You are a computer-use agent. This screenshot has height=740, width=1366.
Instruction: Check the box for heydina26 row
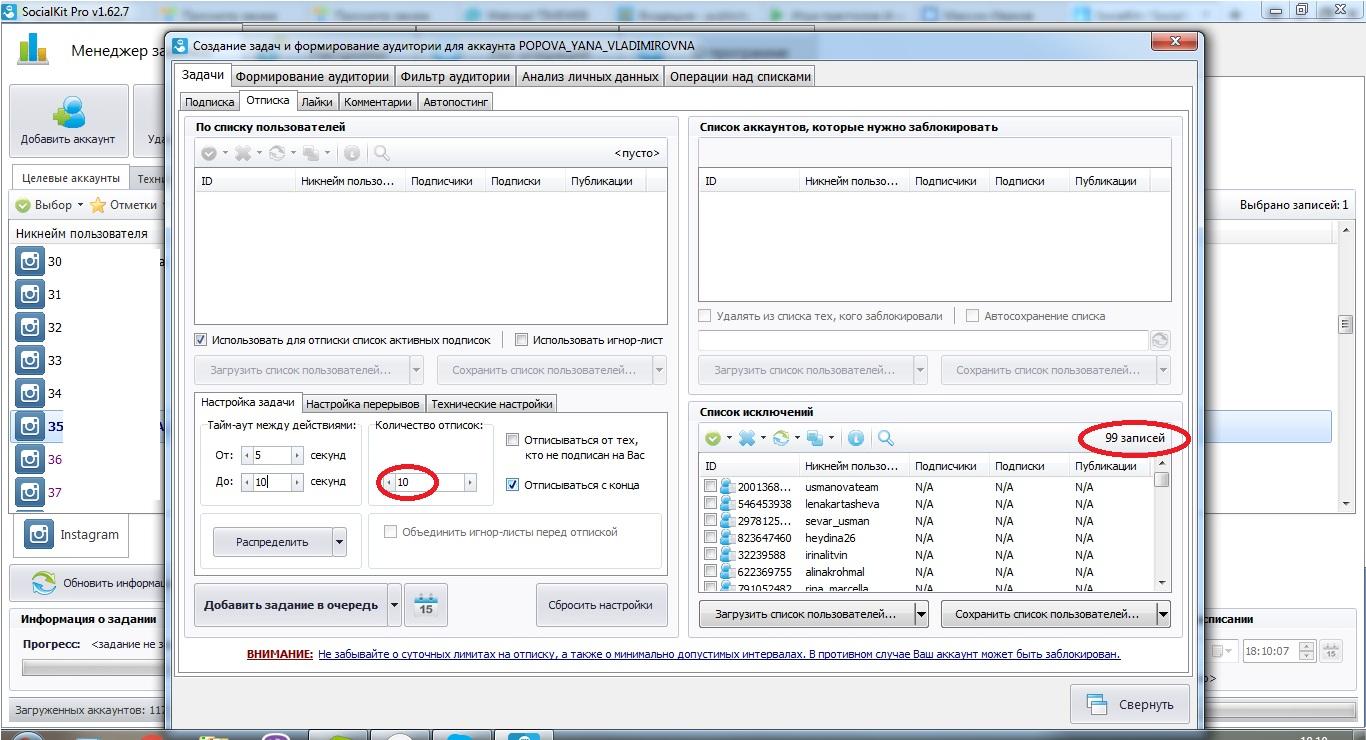point(710,538)
